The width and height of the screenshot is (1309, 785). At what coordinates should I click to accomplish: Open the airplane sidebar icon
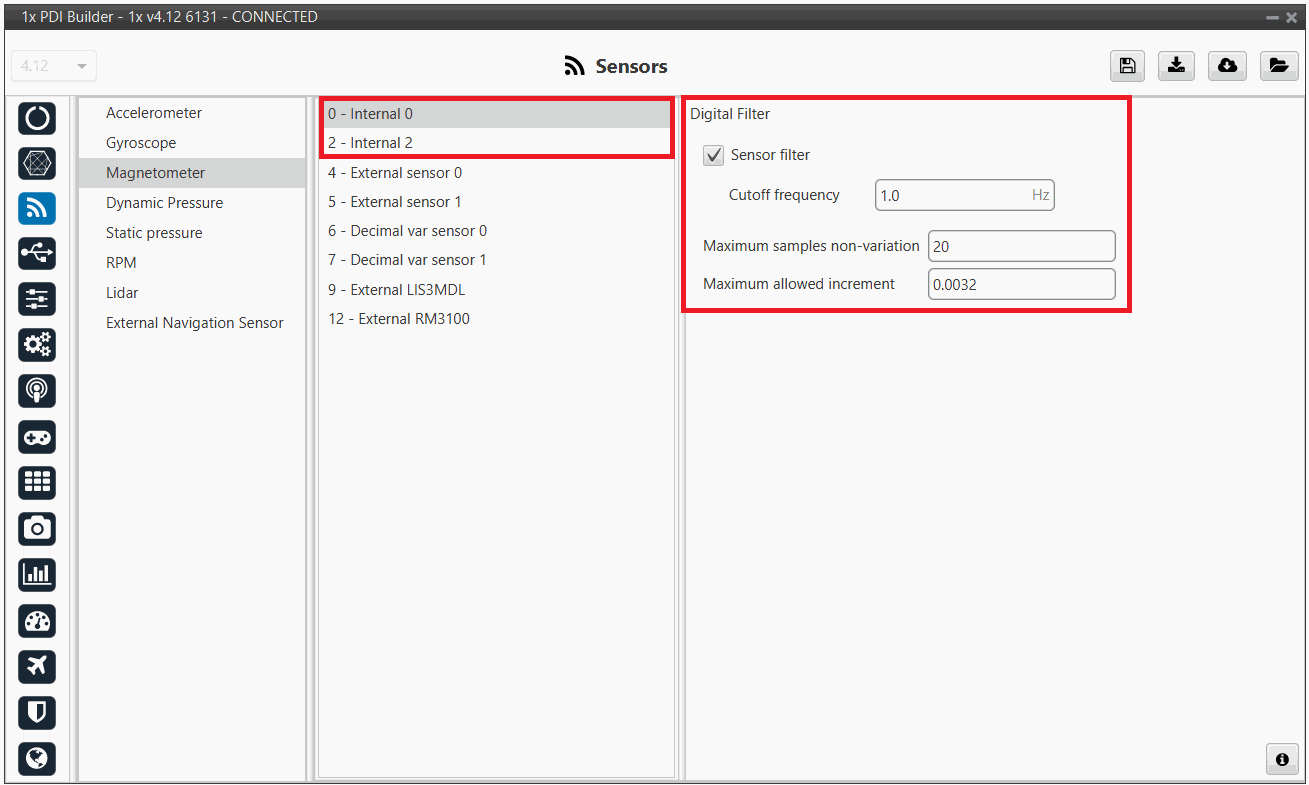(37, 666)
